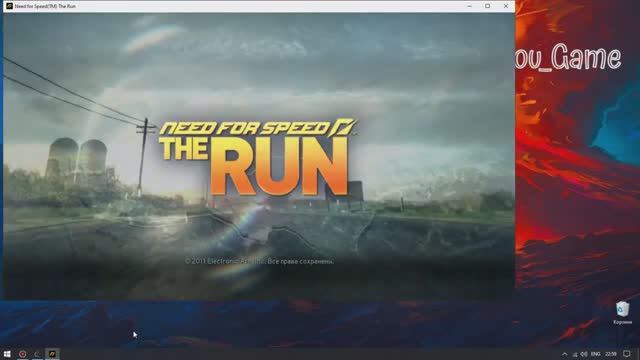This screenshot has height=360, width=640.
Task: Show hidden system tray icons
Action: click(x=564, y=354)
